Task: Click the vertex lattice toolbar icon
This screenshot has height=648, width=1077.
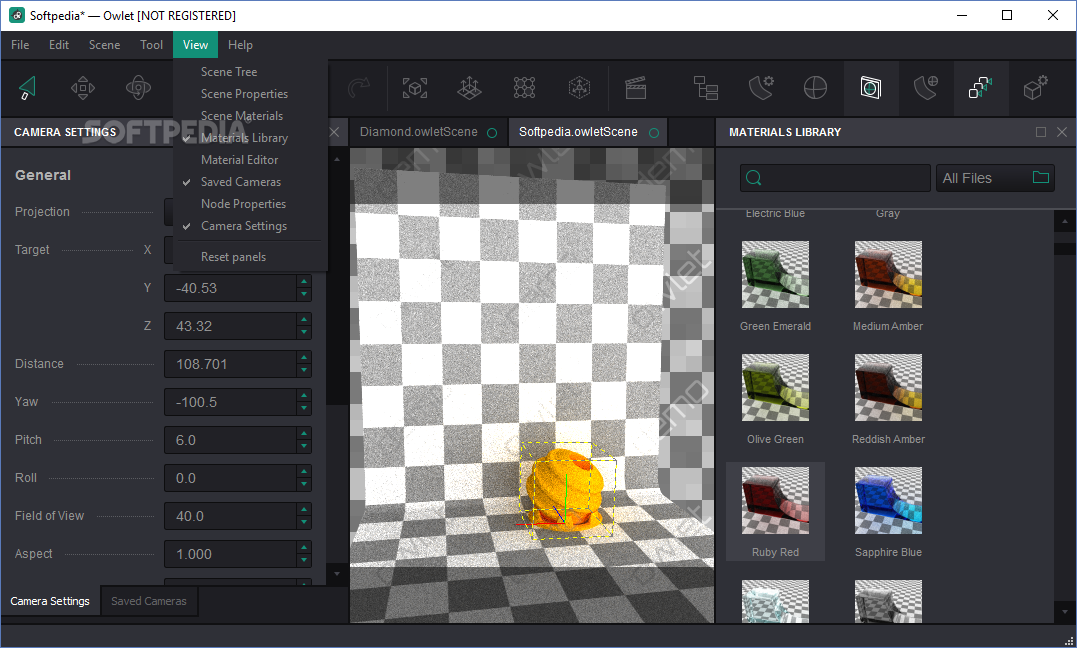Action: (525, 88)
